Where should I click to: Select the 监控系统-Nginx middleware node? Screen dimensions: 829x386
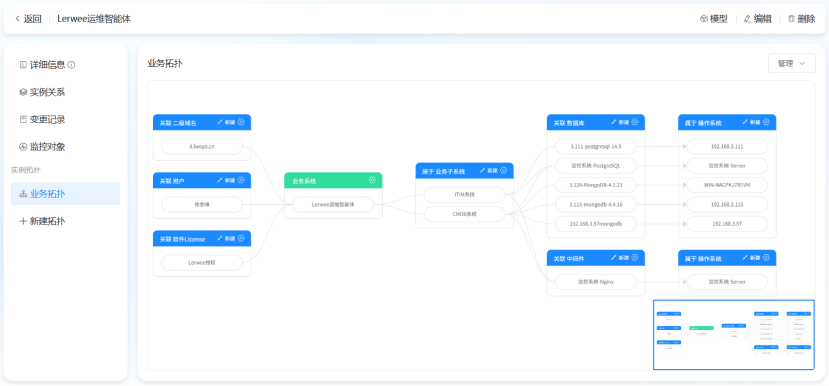tap(596, 282)
